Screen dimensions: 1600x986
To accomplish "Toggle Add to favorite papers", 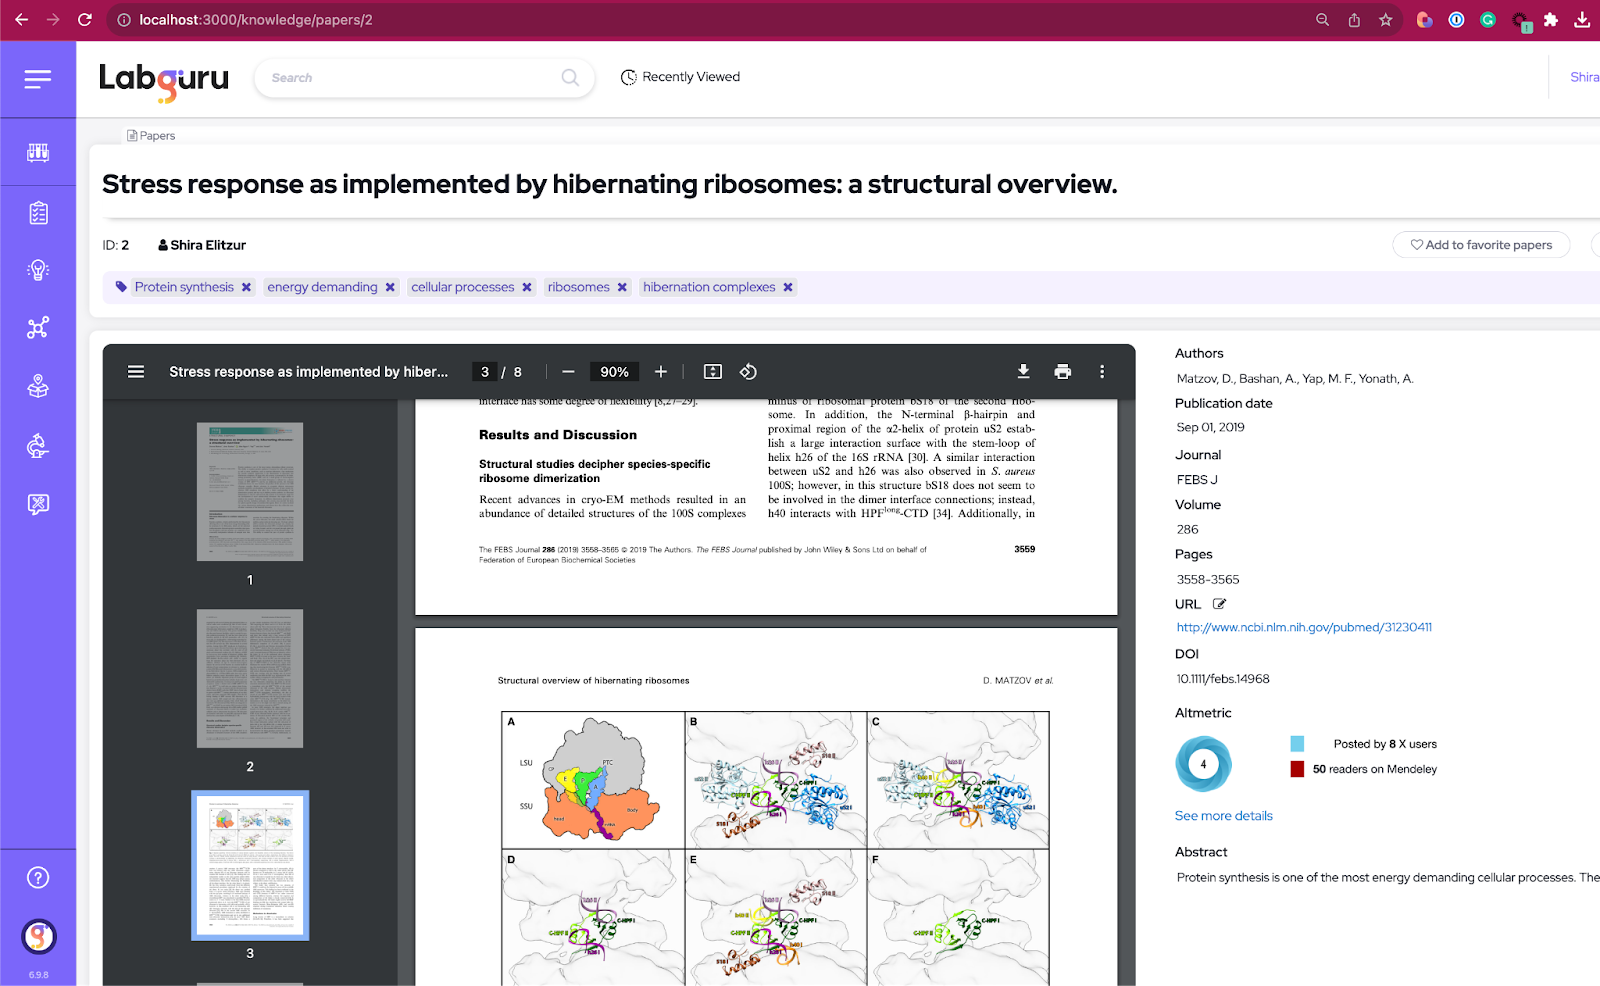I will click(x=1481, y=244).
